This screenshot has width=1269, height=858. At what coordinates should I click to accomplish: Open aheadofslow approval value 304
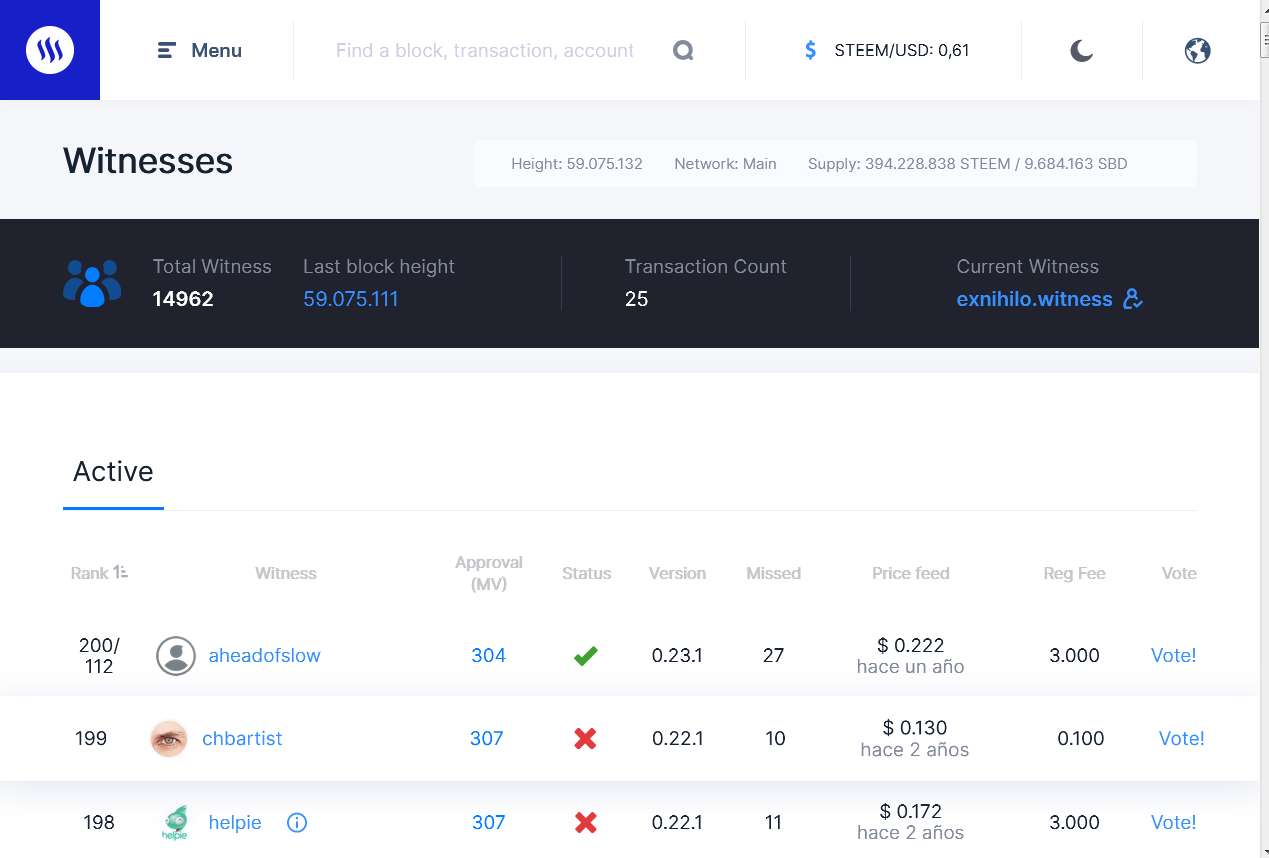click(489, 656)
